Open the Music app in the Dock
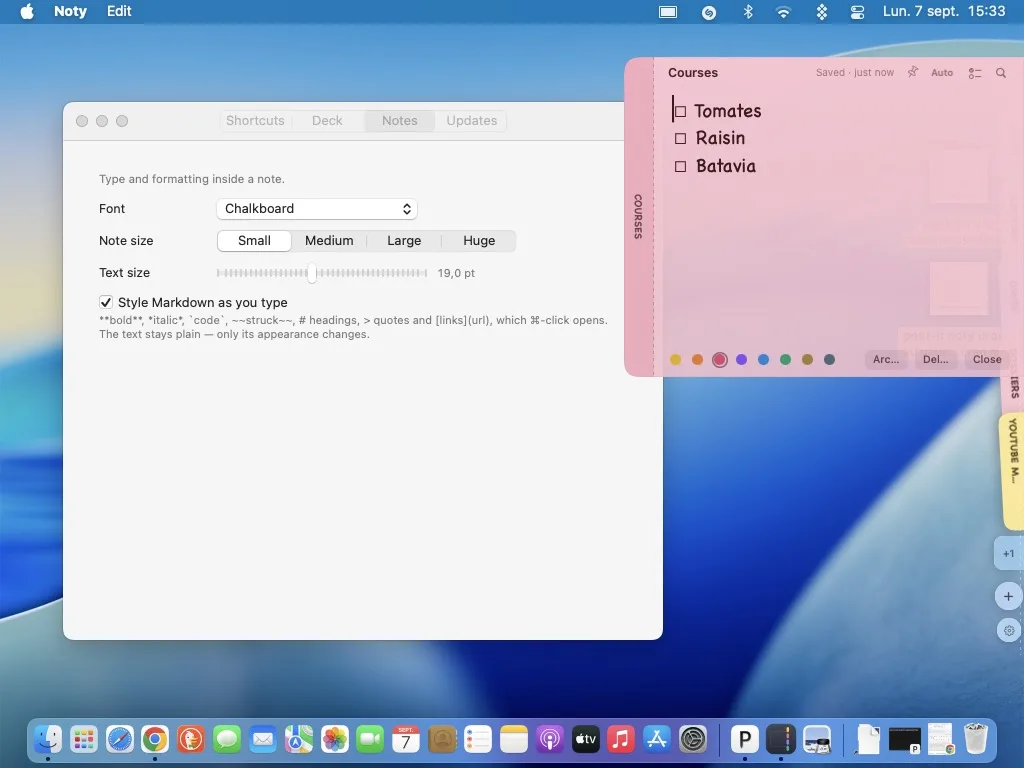The height and width of the screenshot is (768, 1024). tap(620, 739)
